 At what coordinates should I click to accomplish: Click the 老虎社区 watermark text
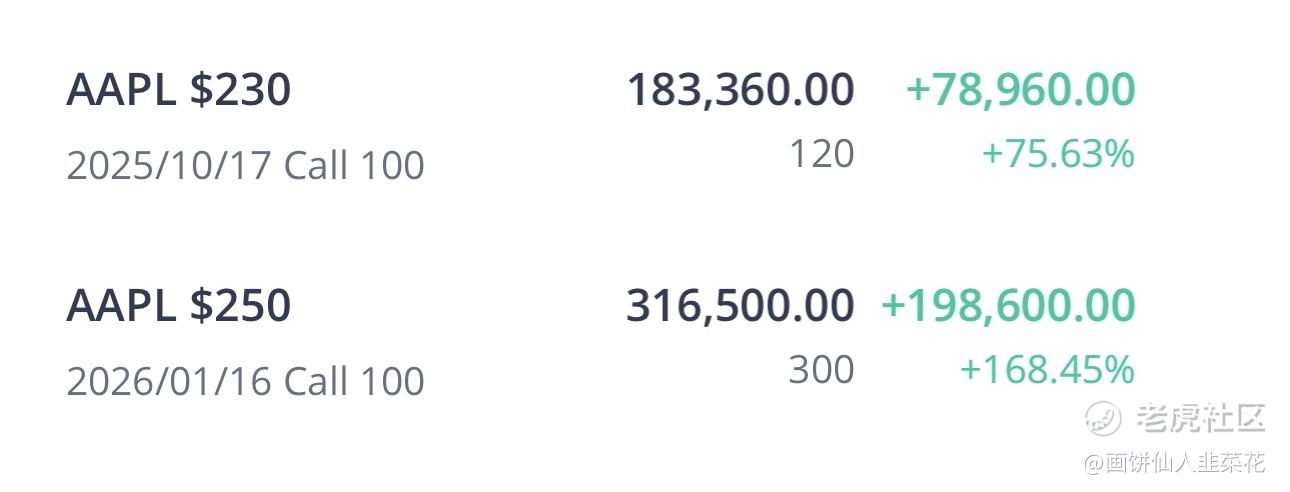click(1201, 418)
